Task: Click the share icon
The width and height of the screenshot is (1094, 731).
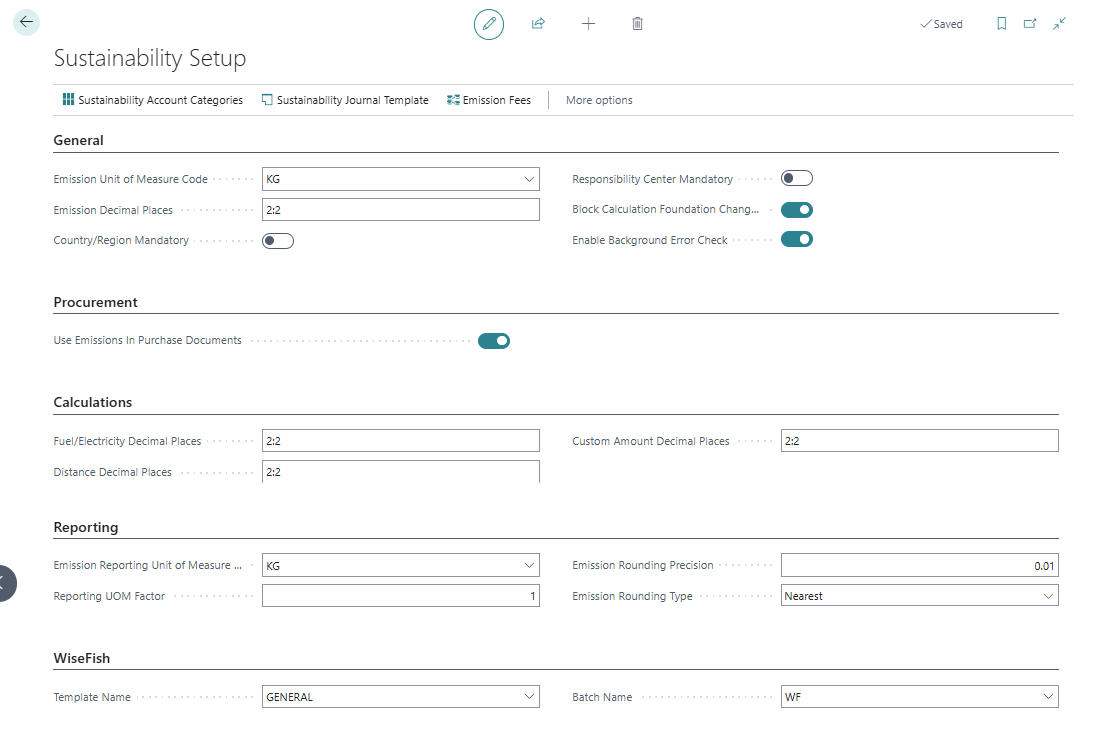Action: coord(538,24)
